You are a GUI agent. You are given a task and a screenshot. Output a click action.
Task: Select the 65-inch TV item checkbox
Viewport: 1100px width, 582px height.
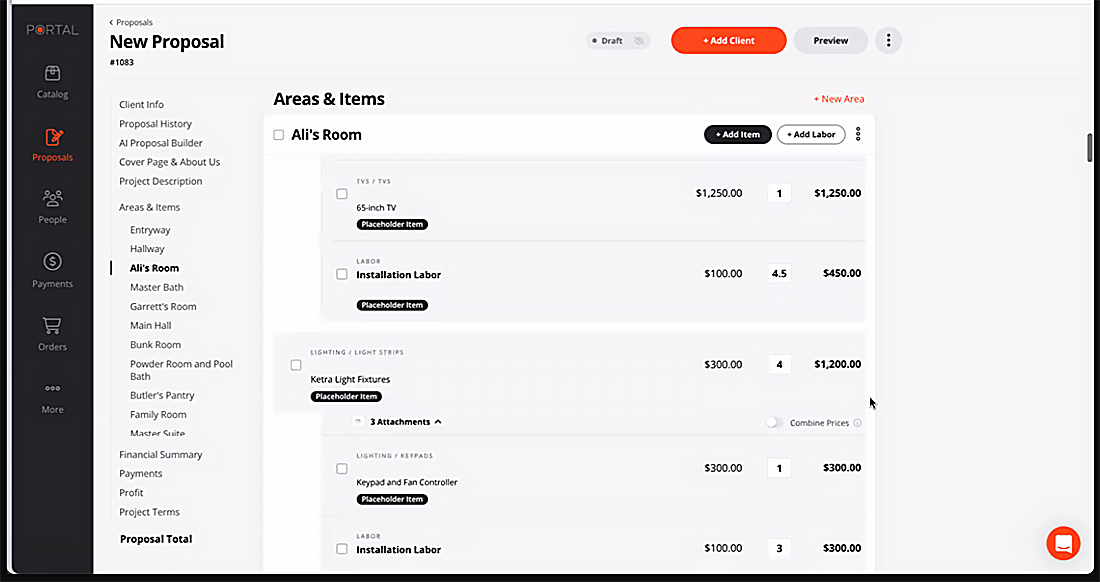point(342,194)
